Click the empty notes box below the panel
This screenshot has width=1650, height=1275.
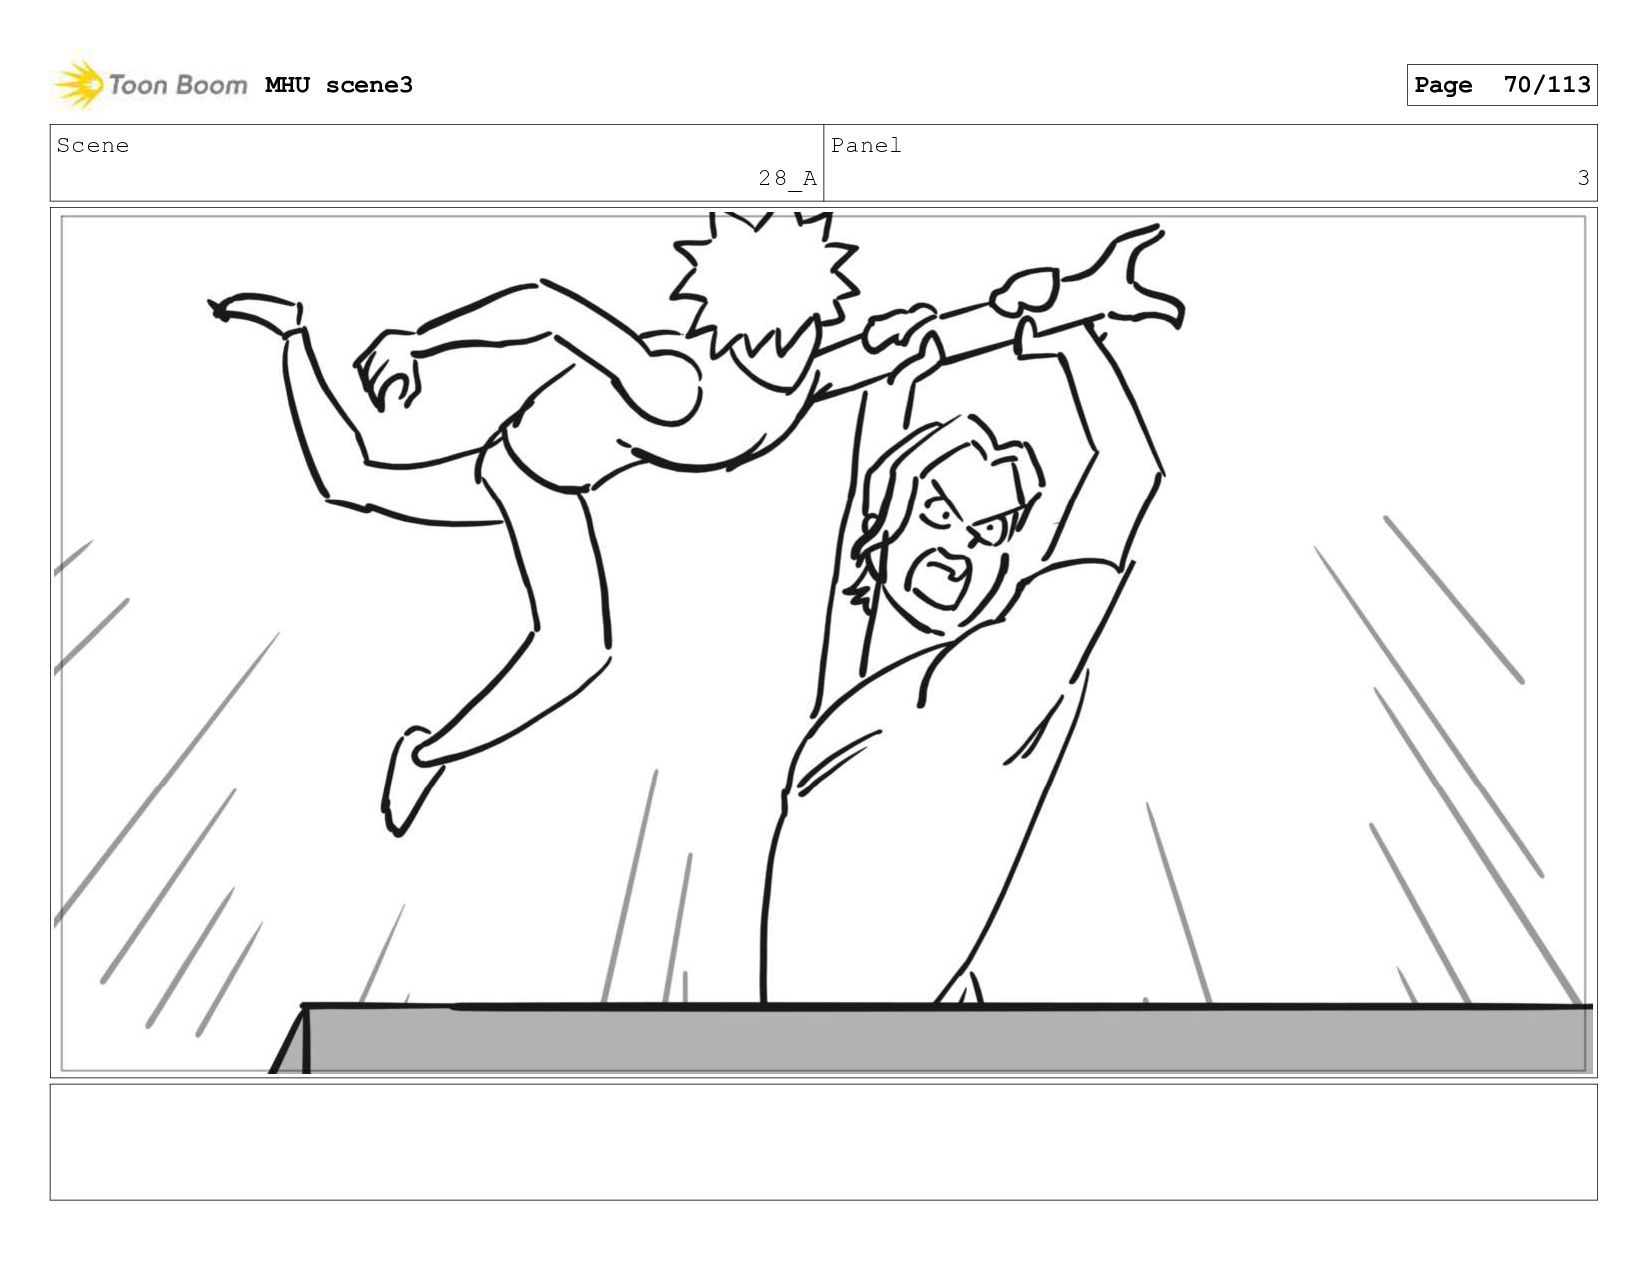tap(823, 1142)
